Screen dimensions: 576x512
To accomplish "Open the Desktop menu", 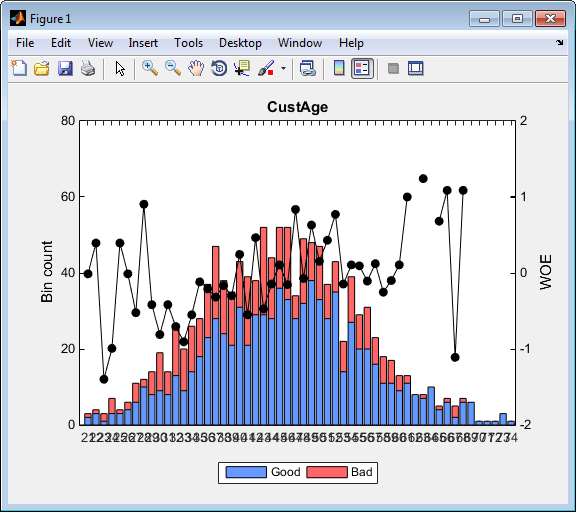I will pos(240,43).
